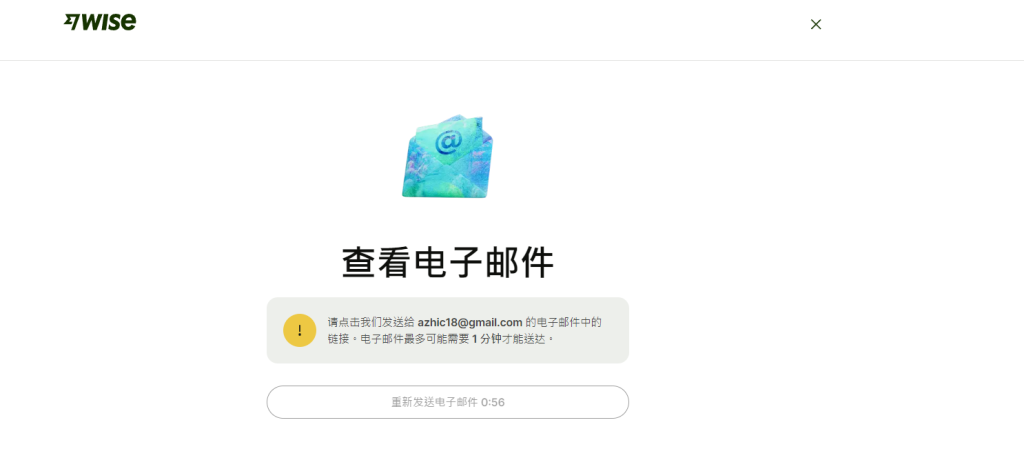This screenshot has width=1024, height=469.
Task: Click the 才能送达 text at message end
Action: [x=524, y=339]
